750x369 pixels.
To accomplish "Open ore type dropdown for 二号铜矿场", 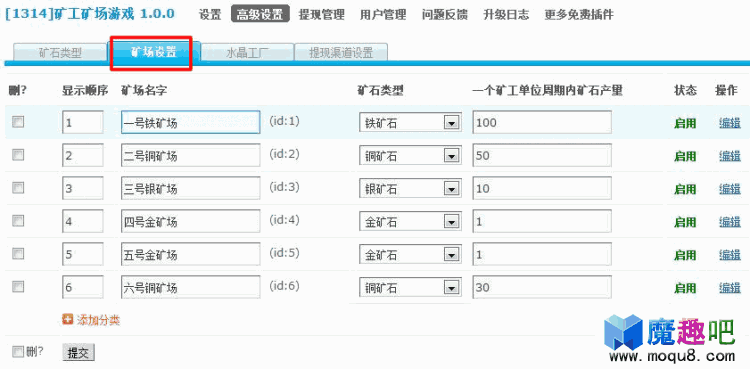I will [410, 156].
